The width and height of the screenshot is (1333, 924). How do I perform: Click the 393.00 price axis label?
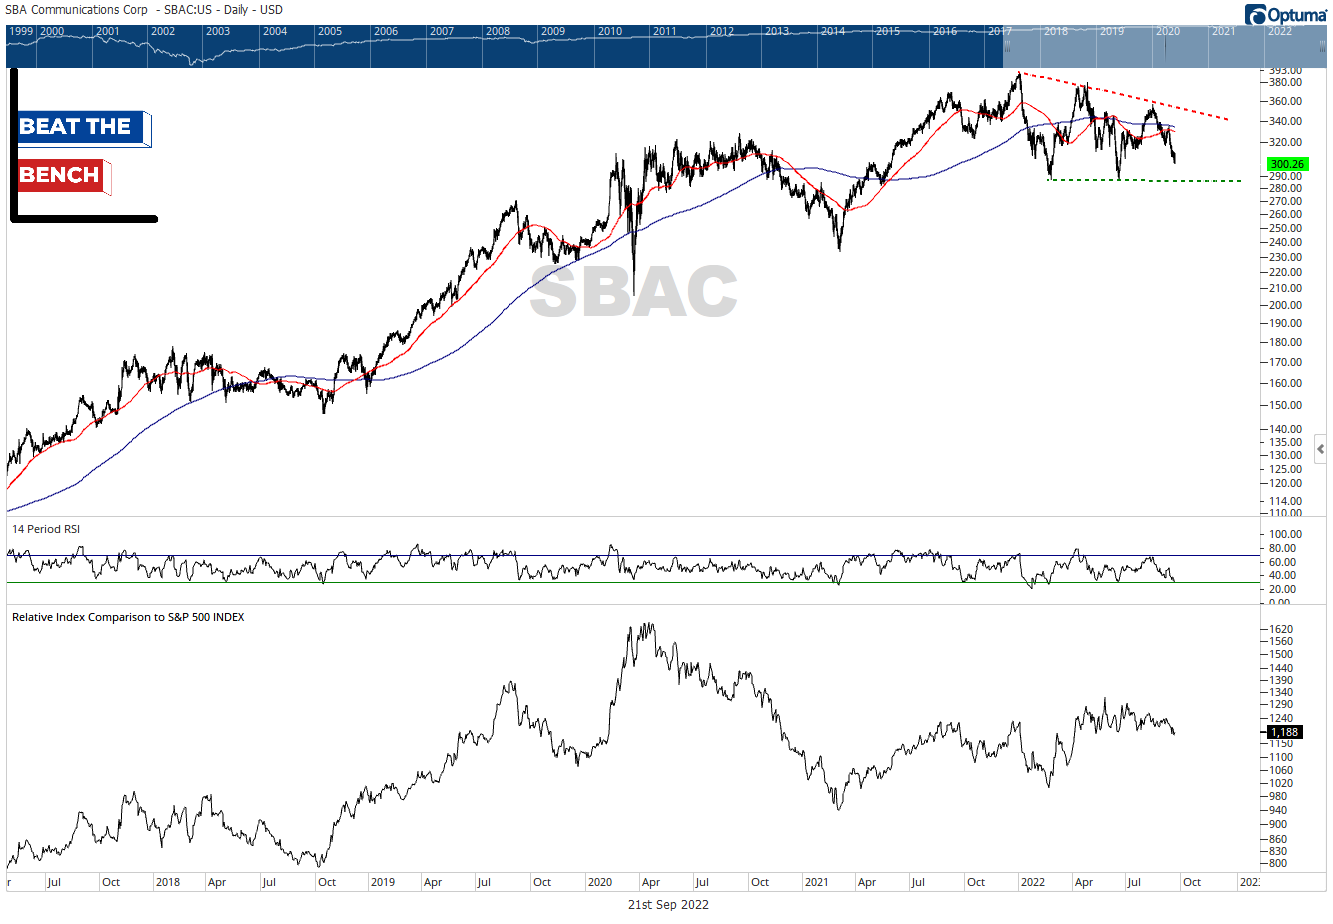(x=1286, y=71)
